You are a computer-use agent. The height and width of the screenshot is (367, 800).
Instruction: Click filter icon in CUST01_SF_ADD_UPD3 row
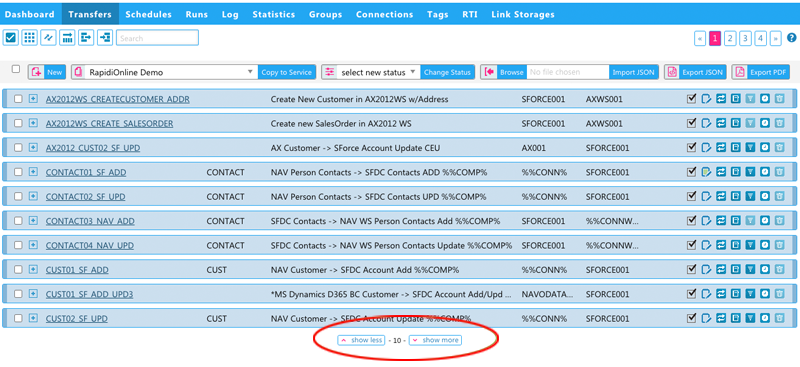coord(750,294)
